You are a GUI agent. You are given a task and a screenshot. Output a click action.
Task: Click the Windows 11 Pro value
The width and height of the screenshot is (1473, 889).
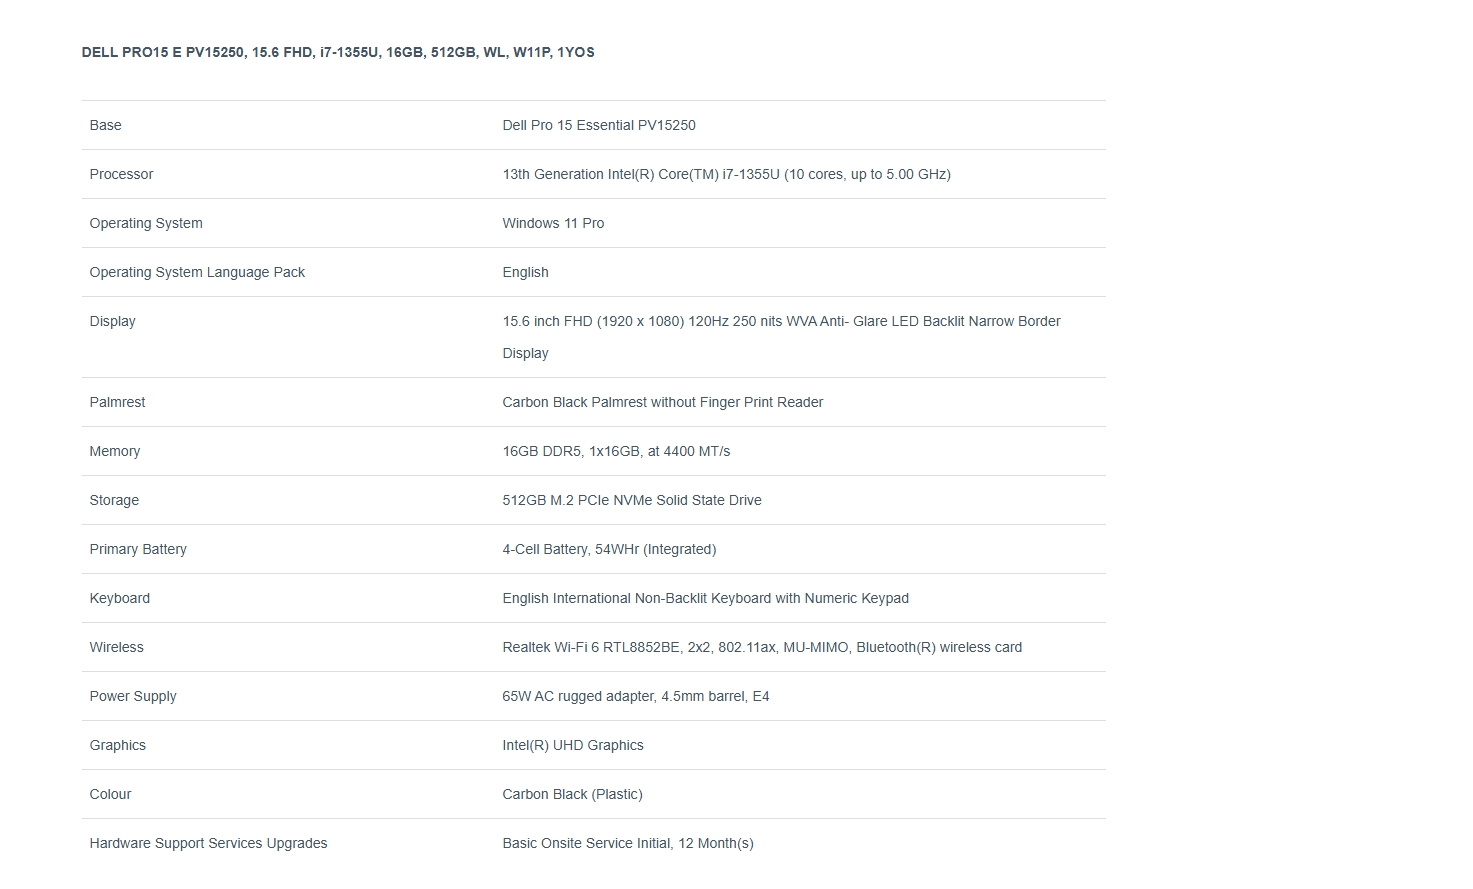(x=553, y=223)
